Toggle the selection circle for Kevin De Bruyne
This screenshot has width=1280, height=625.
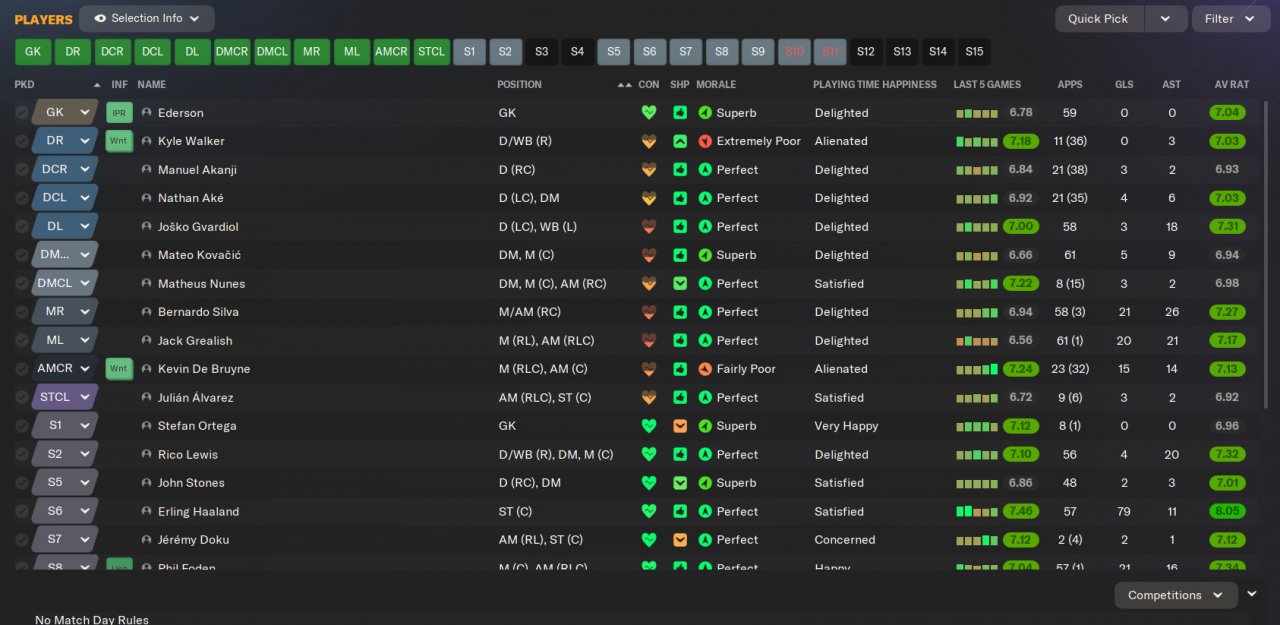(22, 369)
